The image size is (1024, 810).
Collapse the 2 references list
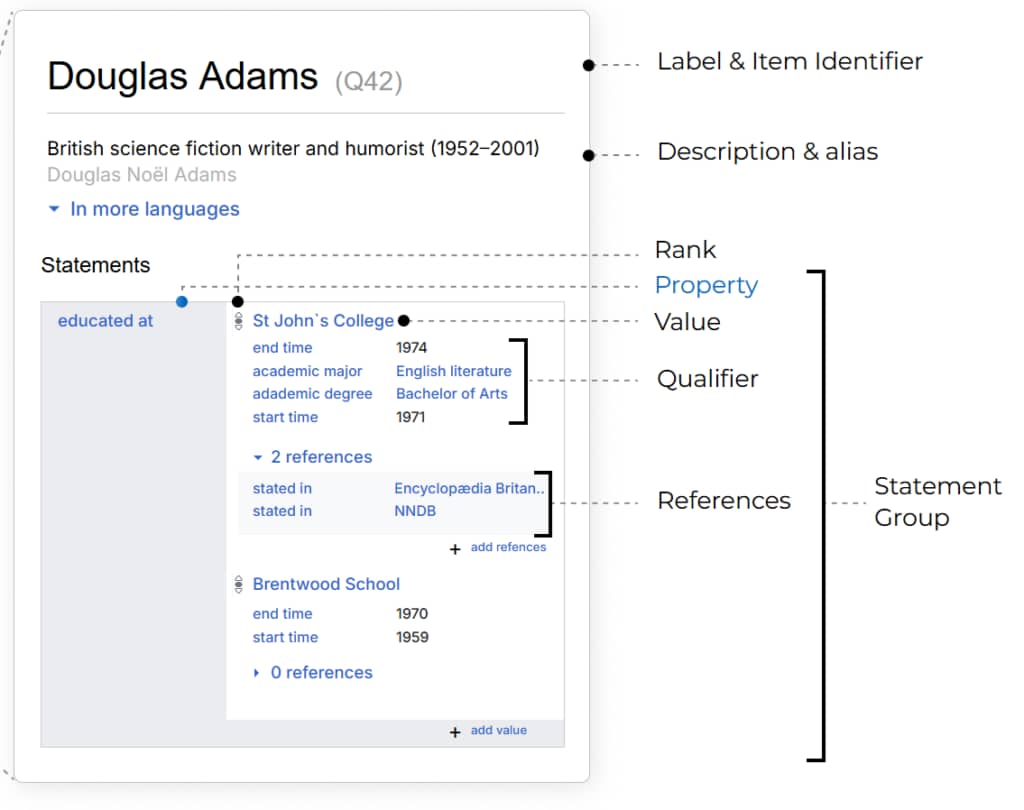pos(312,457)
